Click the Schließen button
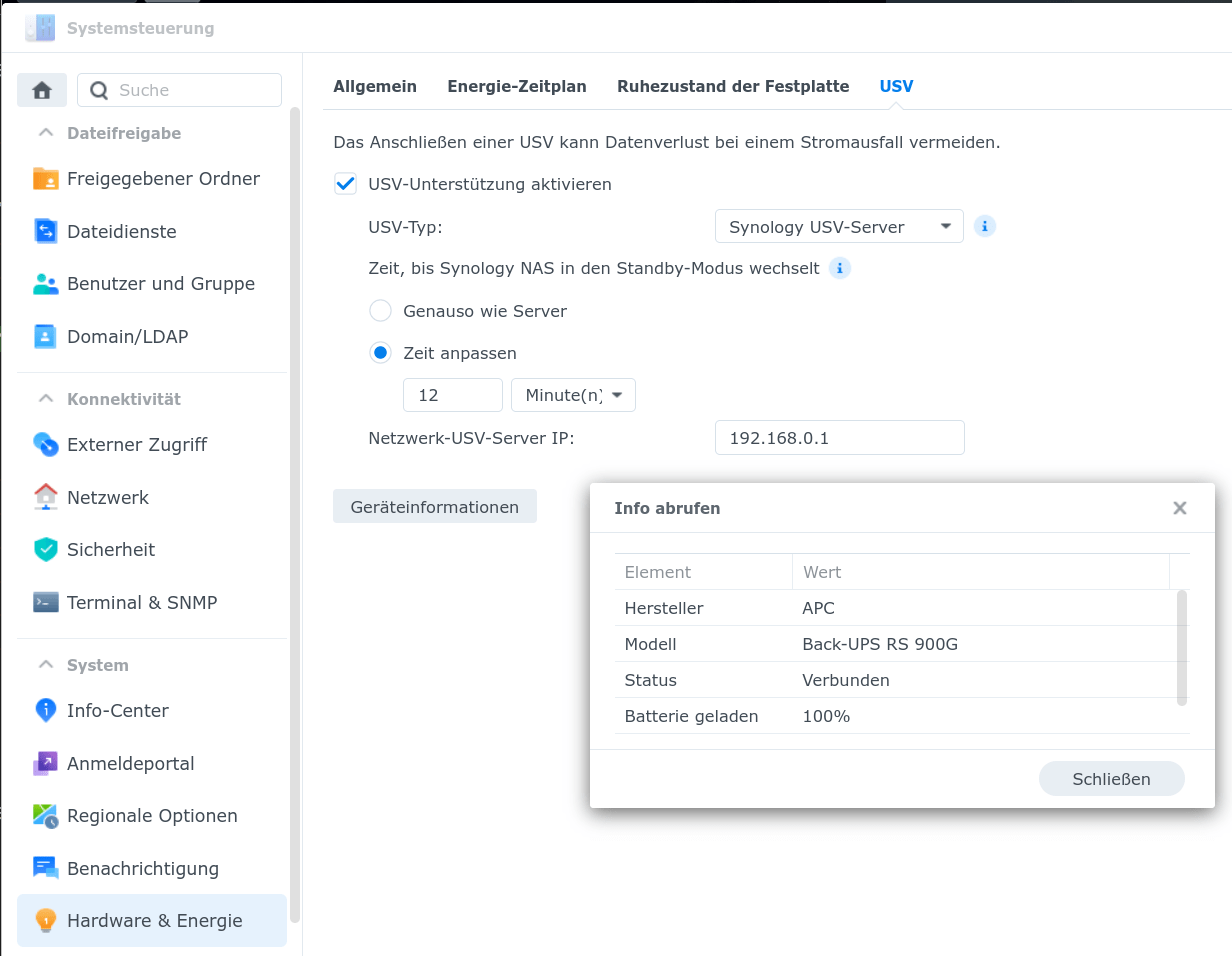This screenshot has height=956, width=1232. (x=1112, y=779)
